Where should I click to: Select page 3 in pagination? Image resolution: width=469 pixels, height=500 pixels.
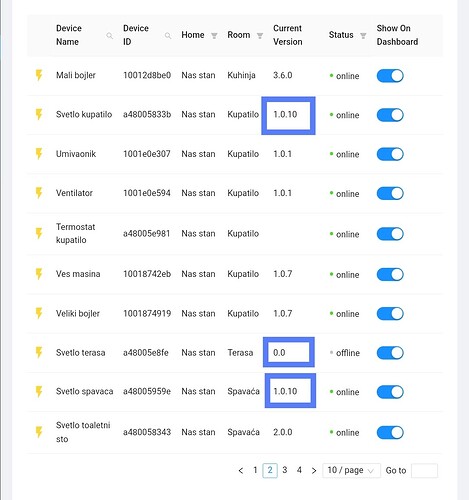(285, 470)
